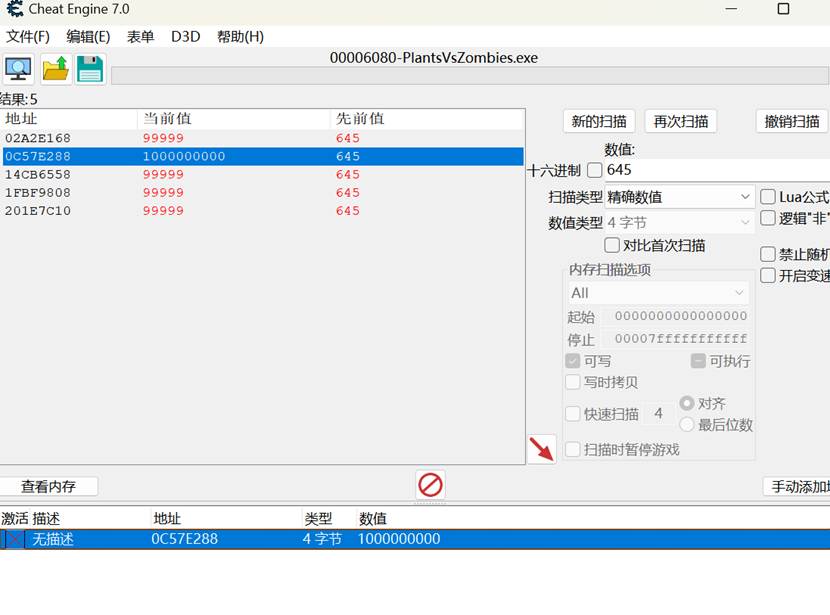Screen dimensions: 830x615
Task: Open the 数值类型 4 字节 dropdown
Action: click(680, 222)
